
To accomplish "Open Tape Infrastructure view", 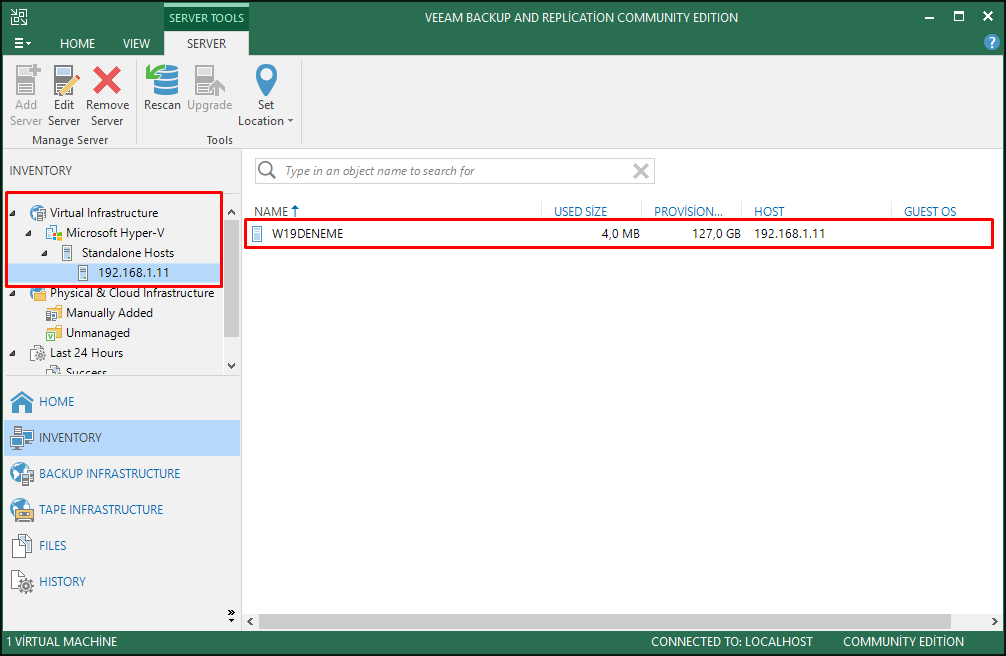I will point(101,510).
